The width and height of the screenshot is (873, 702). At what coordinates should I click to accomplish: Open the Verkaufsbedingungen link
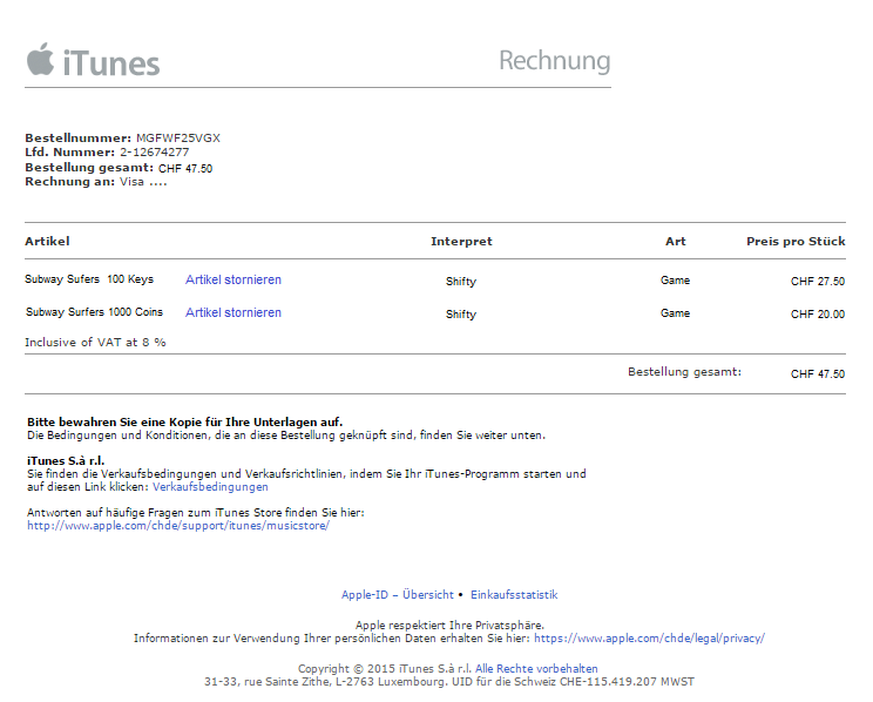210,487
